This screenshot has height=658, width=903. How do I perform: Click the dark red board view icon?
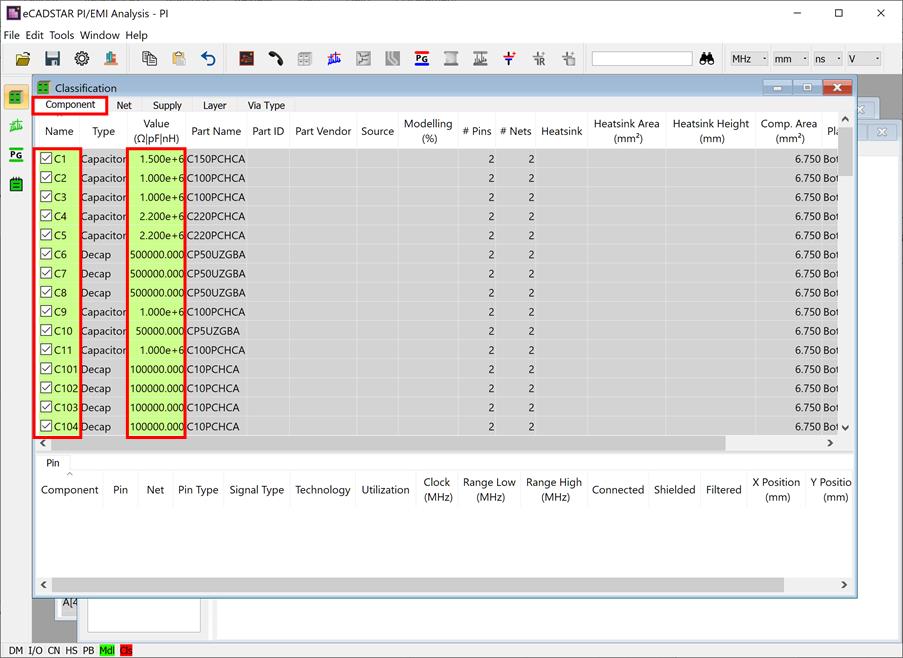246,59
